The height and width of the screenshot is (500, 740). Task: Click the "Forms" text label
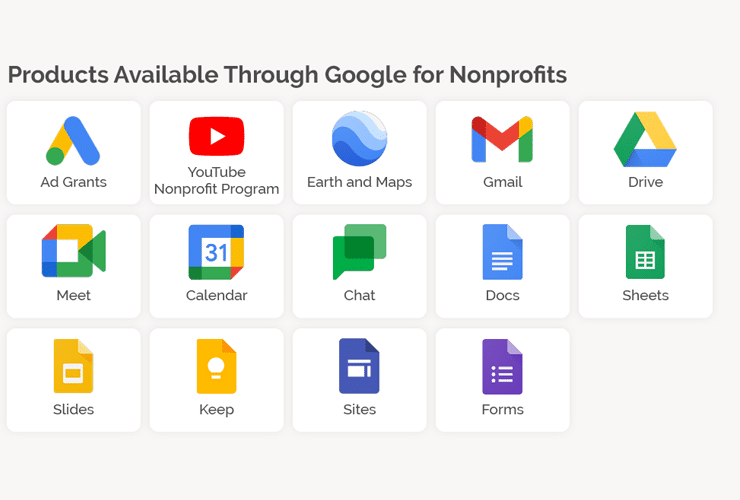503,409
